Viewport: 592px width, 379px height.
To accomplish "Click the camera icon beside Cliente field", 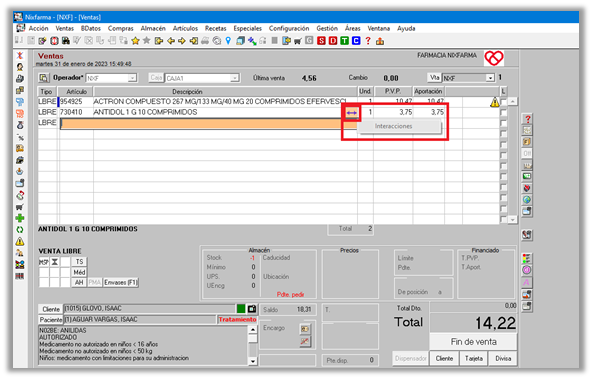I will pyautogui.click(x=252, y=309).
